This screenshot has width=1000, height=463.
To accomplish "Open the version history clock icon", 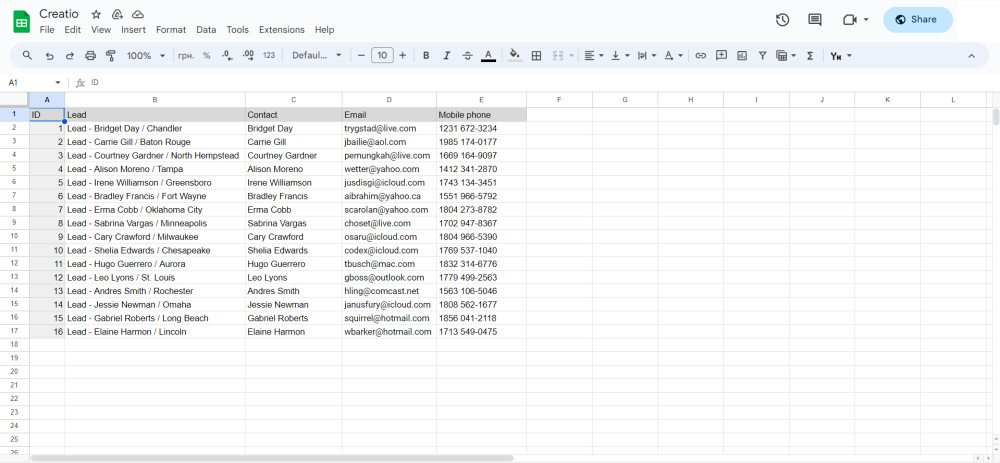I will pyautogui.click(x=783, y=20).
